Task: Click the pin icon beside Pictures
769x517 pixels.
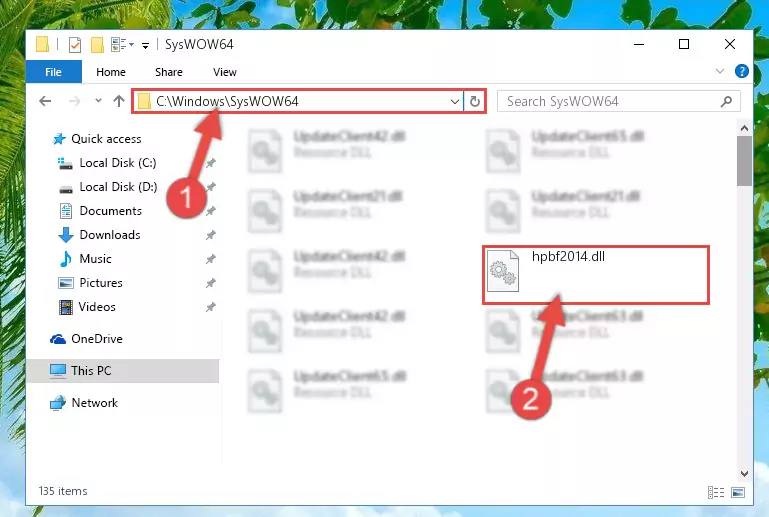Action: [211, 283]
